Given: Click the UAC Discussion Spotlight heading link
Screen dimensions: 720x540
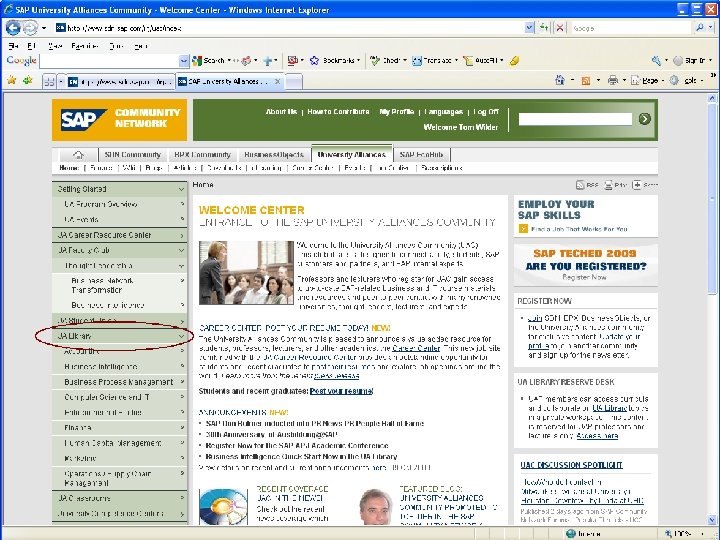Looking at the screenshot, I should tap(571, 465).
